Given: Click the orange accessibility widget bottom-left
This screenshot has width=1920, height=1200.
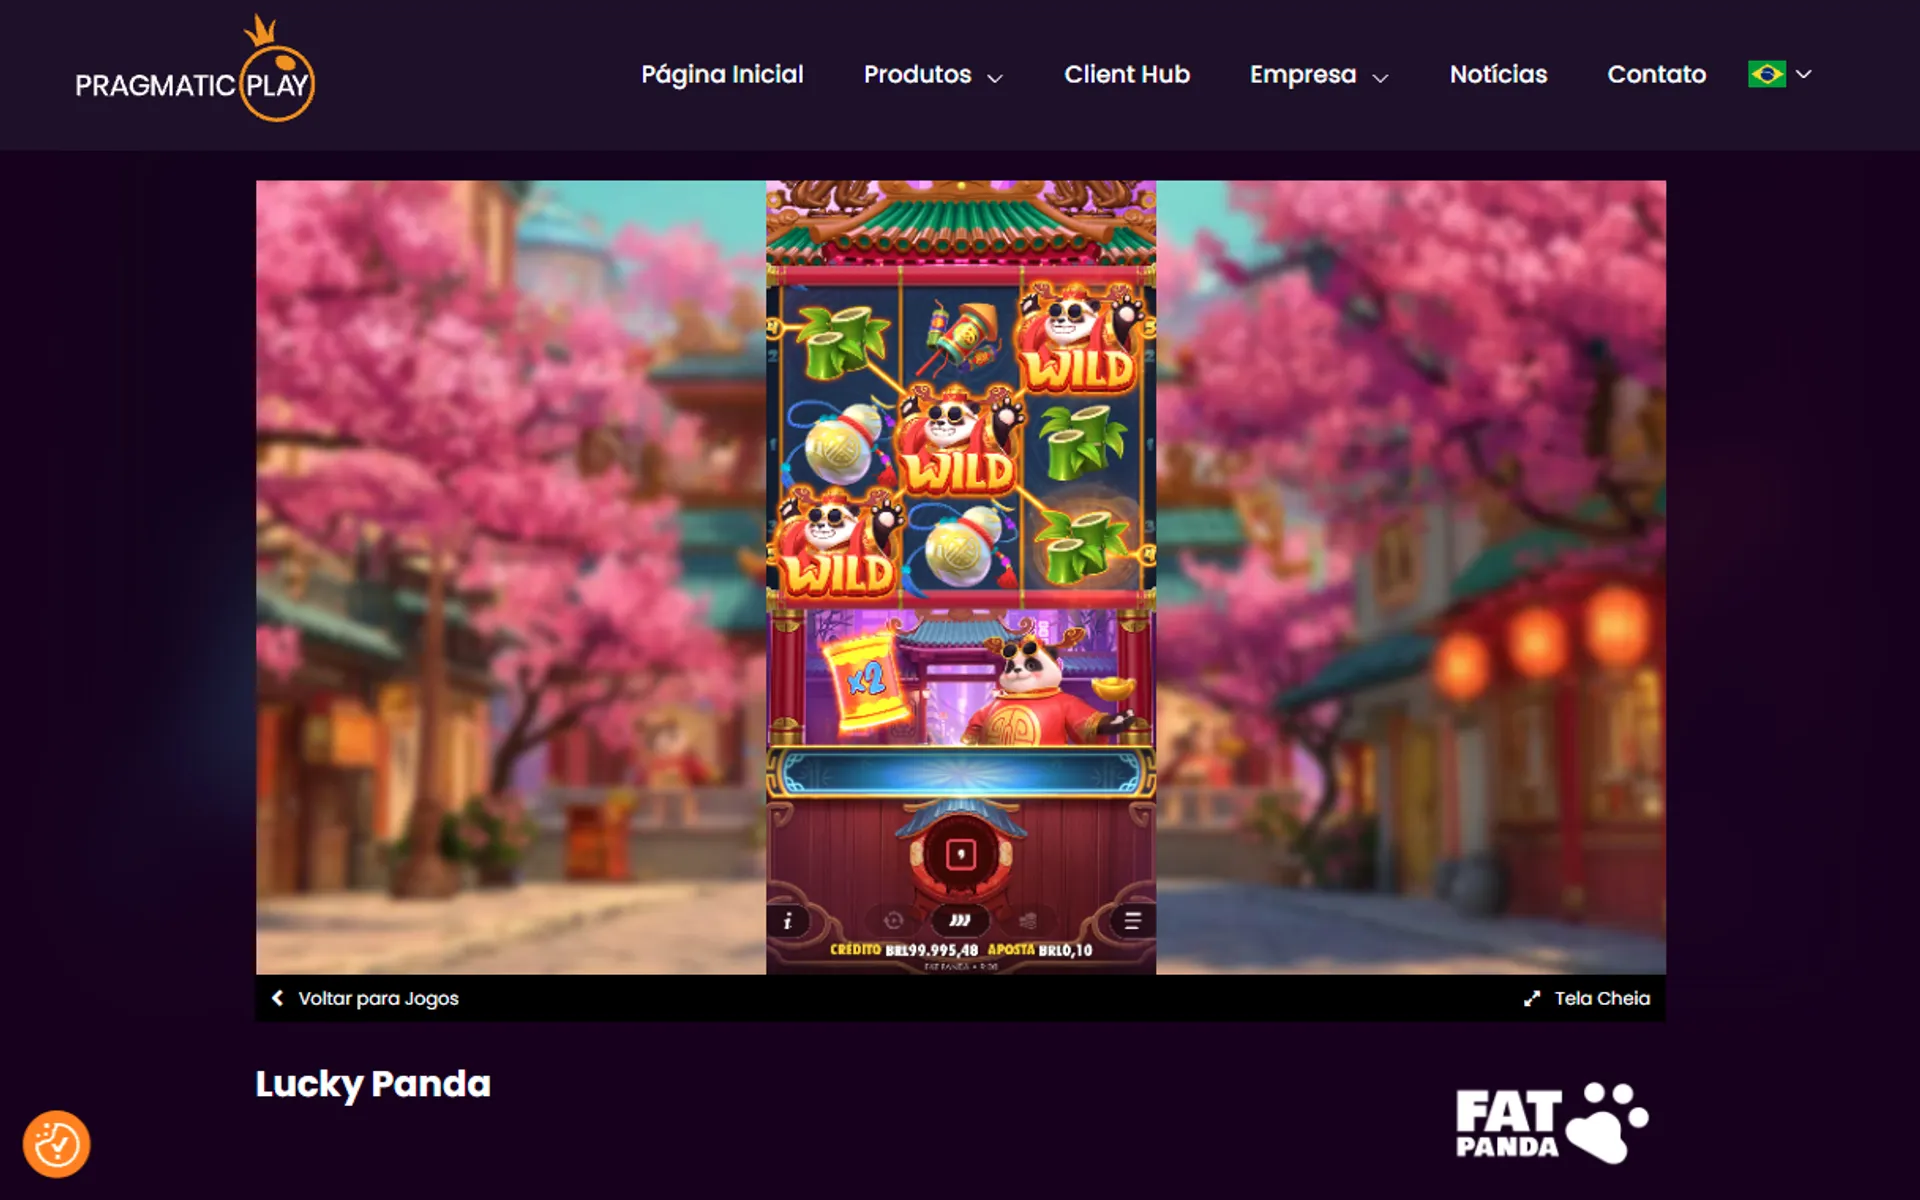Looking at the screenshot, I should [57, 1143].
